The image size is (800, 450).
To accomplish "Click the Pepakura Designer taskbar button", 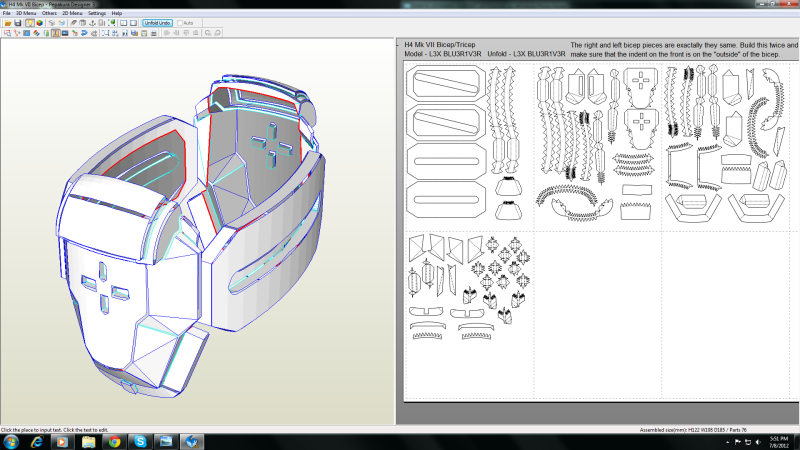I will click(192, 442).
